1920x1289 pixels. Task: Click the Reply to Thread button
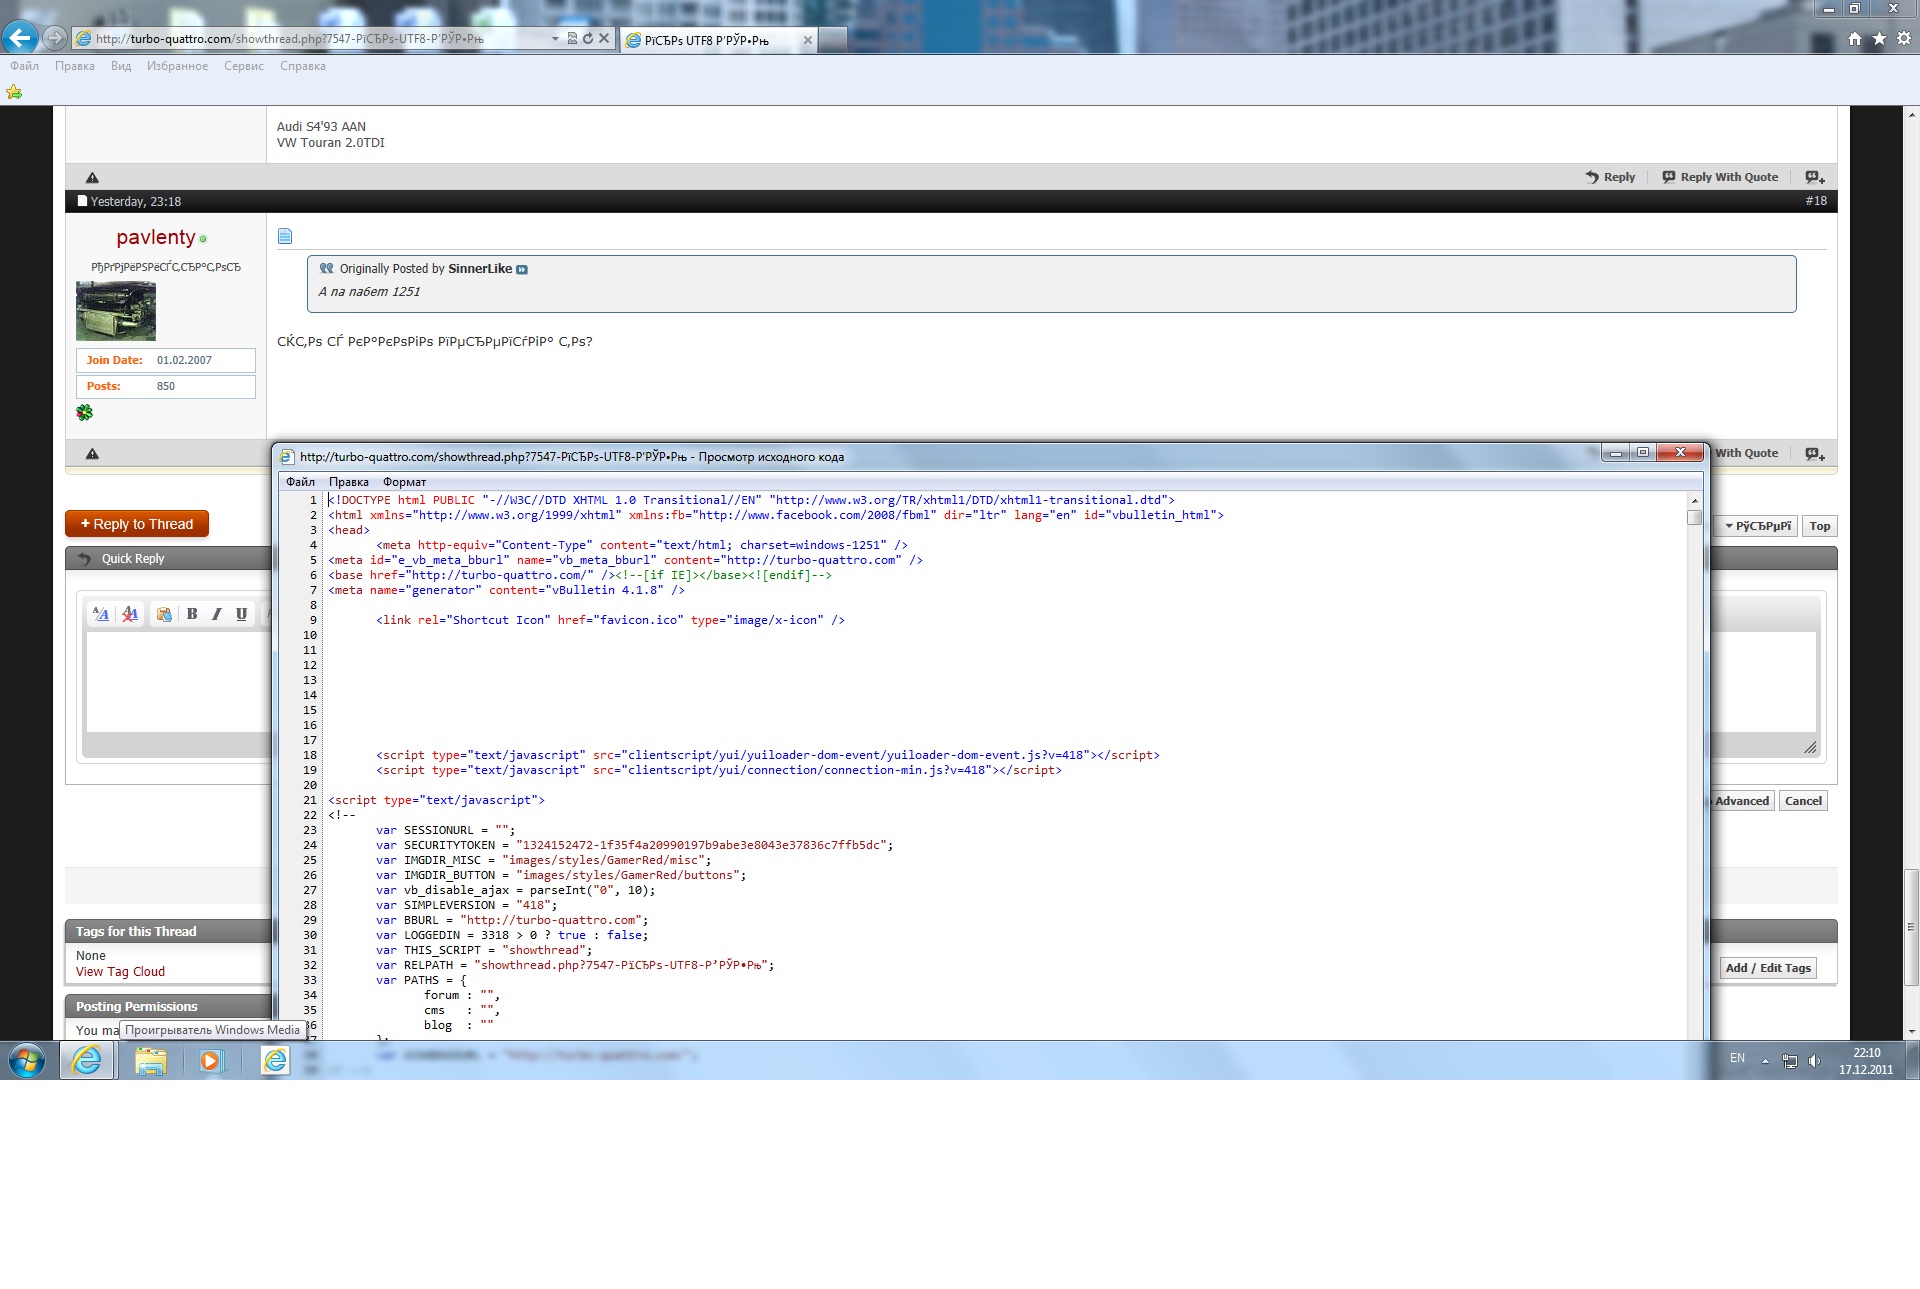click(x=137, y=524)
